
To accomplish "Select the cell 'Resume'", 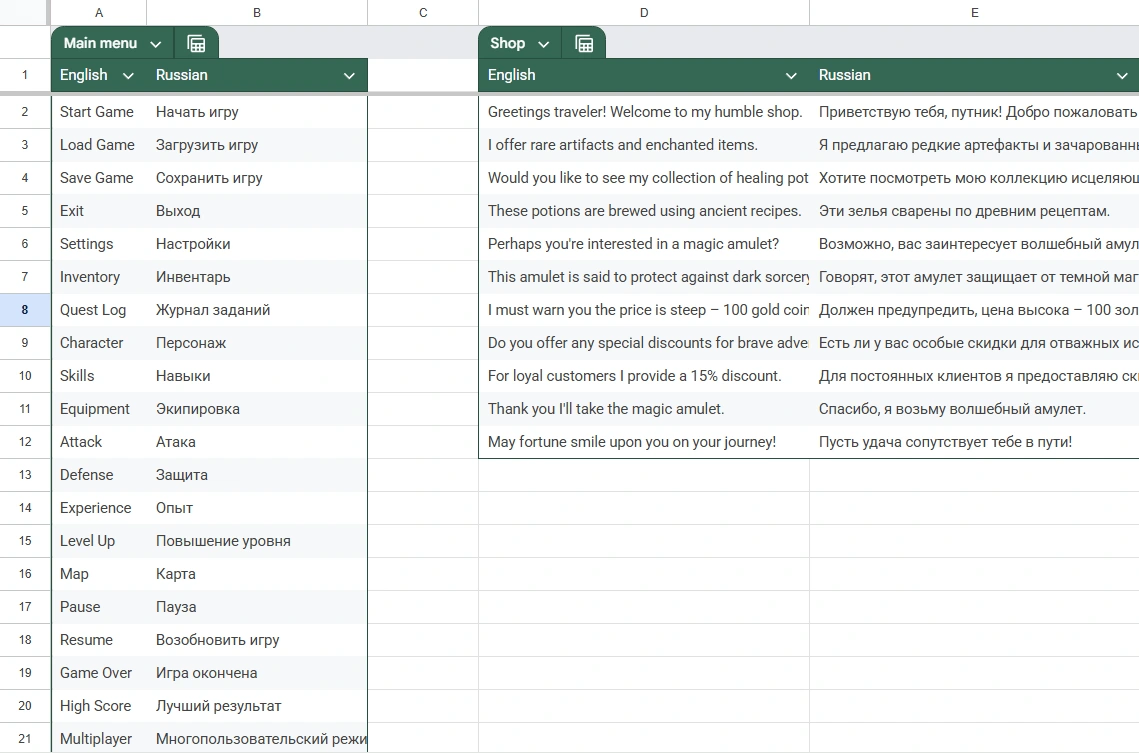I will point(99,640).
